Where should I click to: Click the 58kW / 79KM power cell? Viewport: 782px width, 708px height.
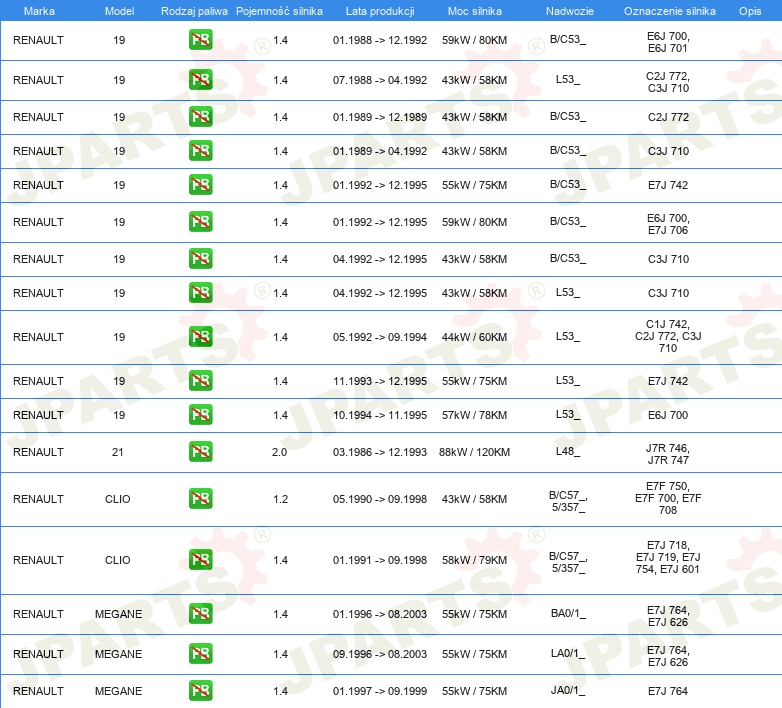tap(474, 560)
